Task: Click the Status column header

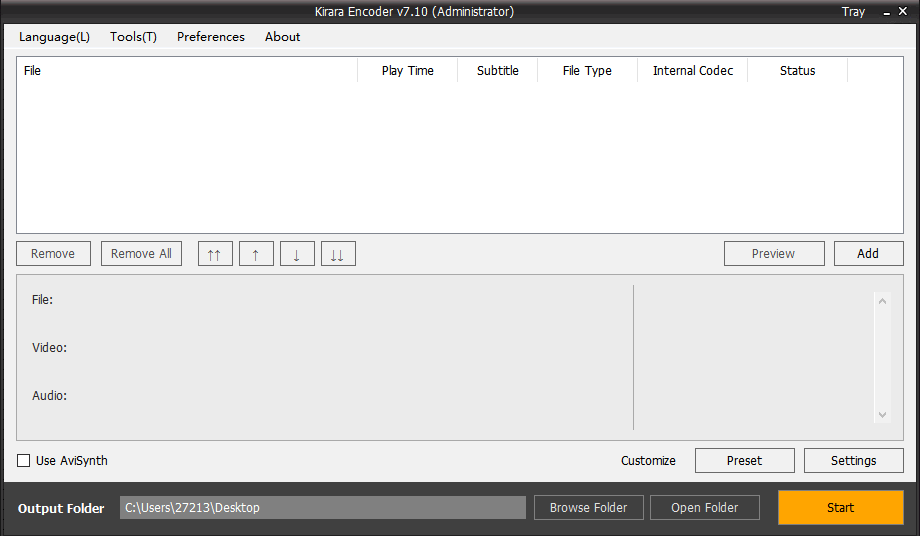Action: coord(797,71)
